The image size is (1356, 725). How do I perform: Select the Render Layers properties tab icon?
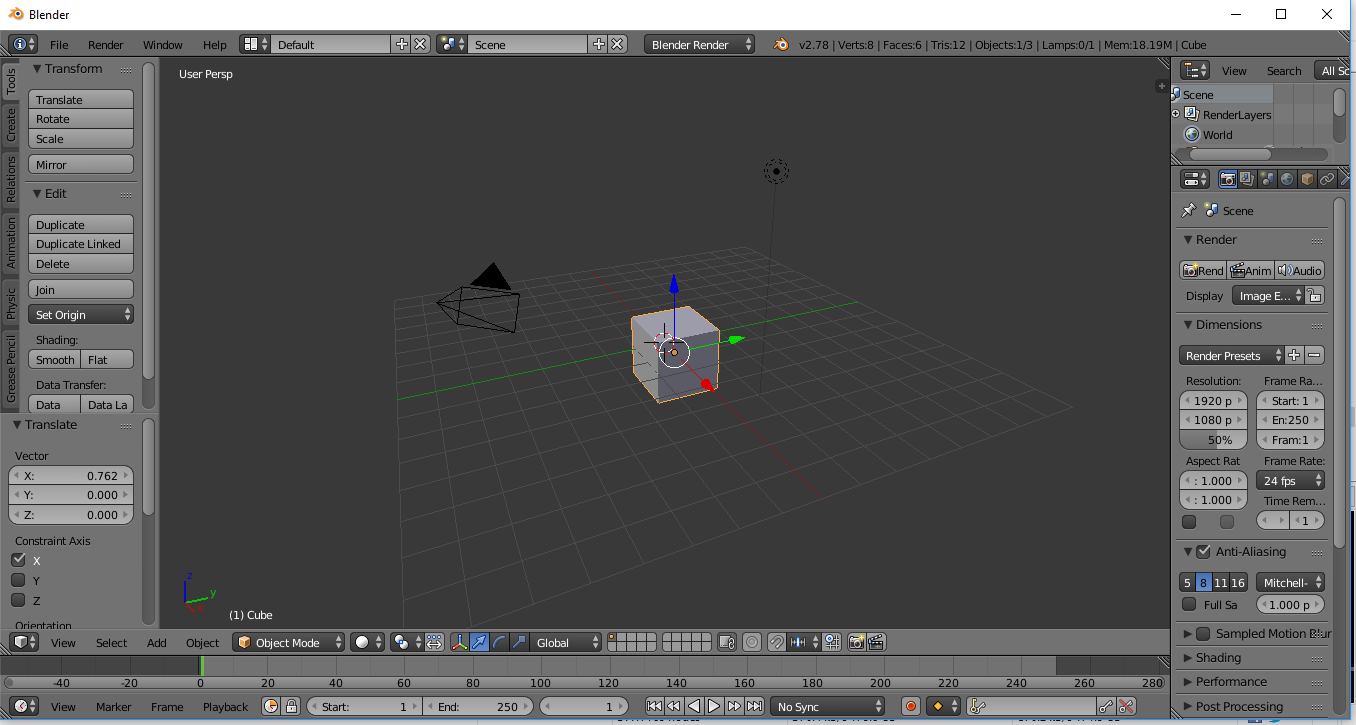(1247, 179)
